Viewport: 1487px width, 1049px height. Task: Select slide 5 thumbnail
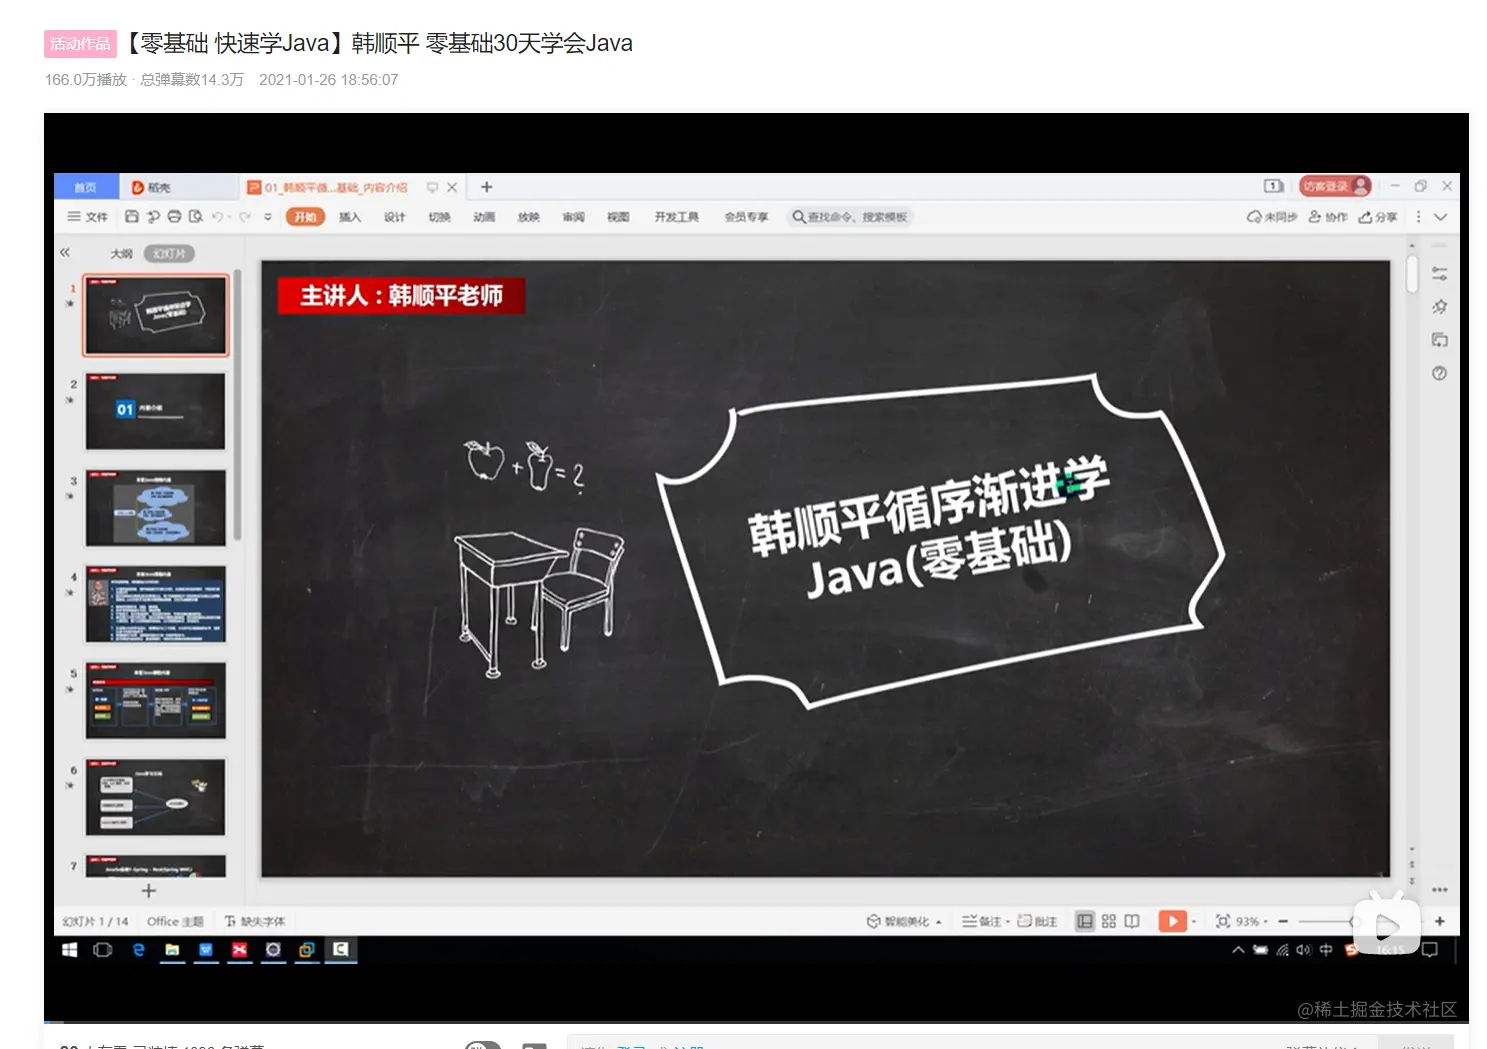tap(156, 700)
